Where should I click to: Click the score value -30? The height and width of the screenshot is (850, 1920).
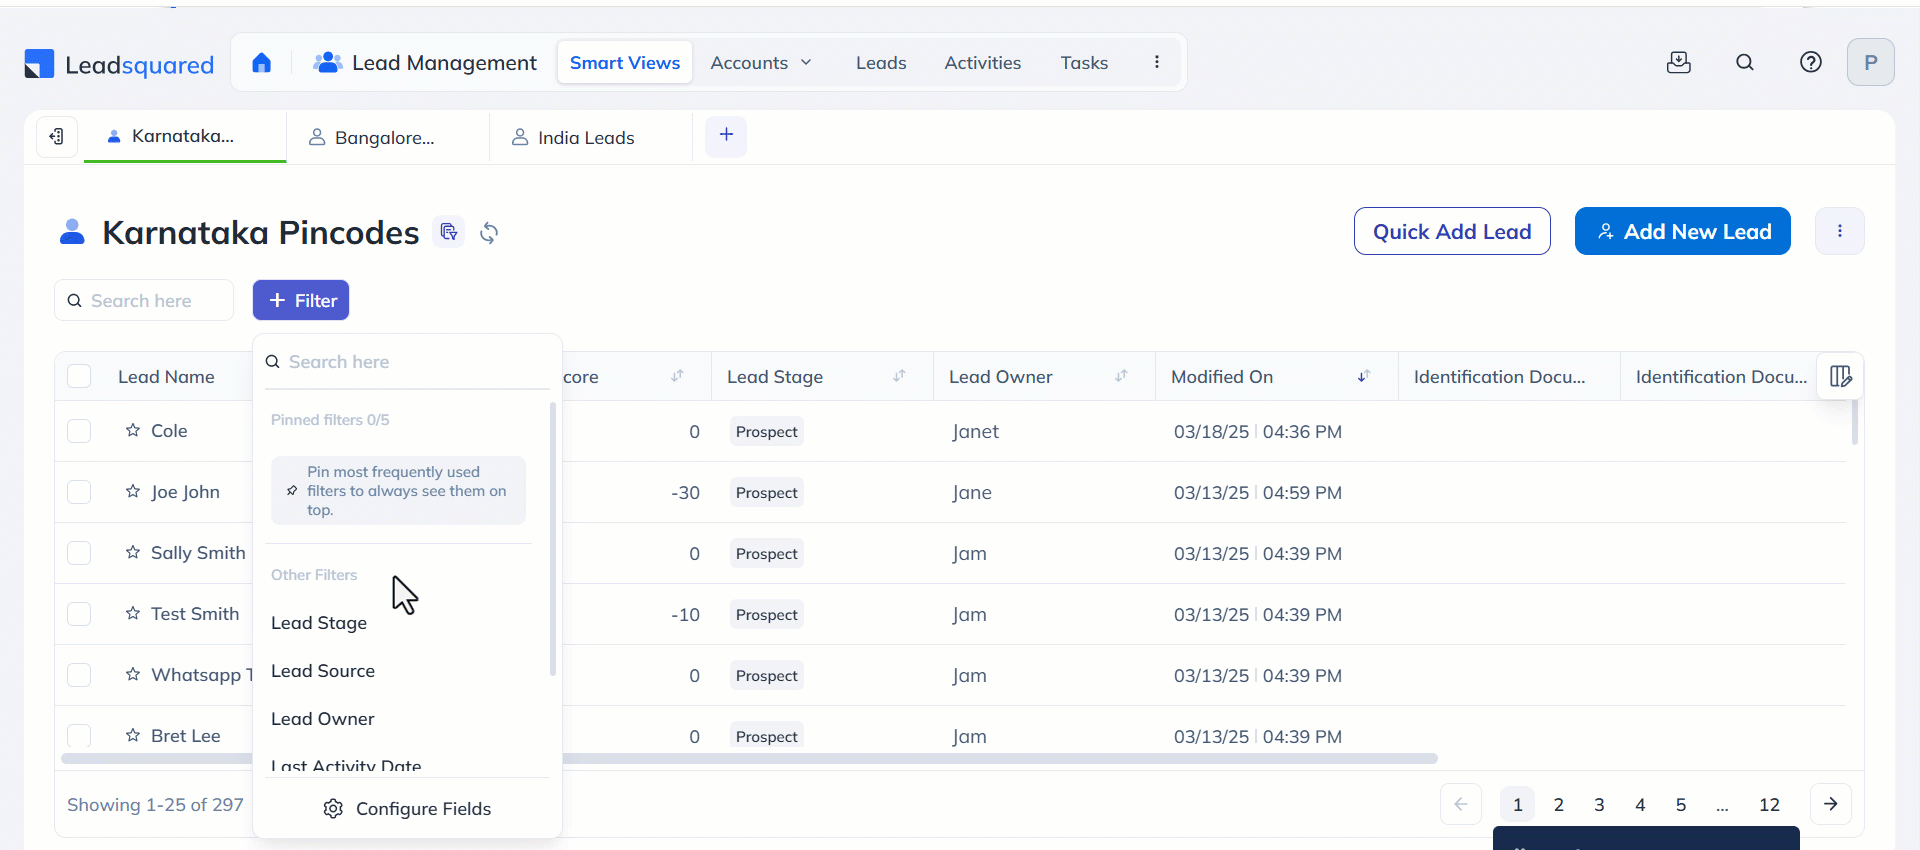(x=685, y=492)
